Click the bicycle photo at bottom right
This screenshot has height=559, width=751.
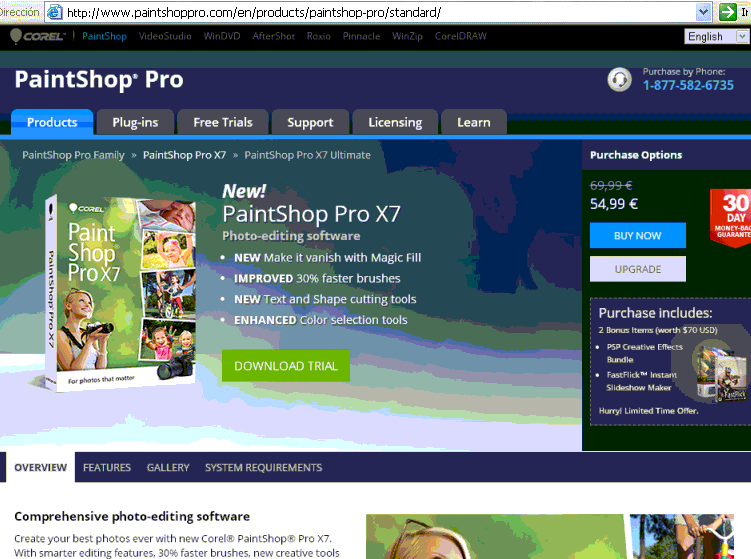click(682, 536)
